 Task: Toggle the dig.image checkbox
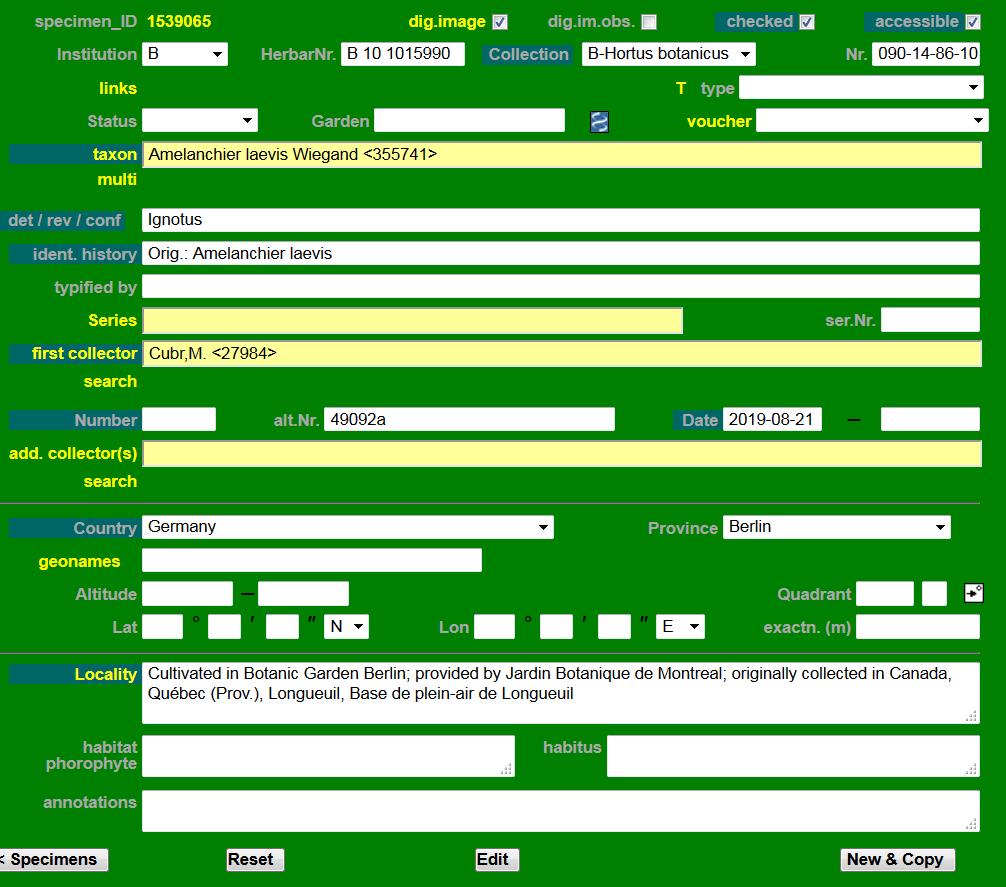(500, 22)
